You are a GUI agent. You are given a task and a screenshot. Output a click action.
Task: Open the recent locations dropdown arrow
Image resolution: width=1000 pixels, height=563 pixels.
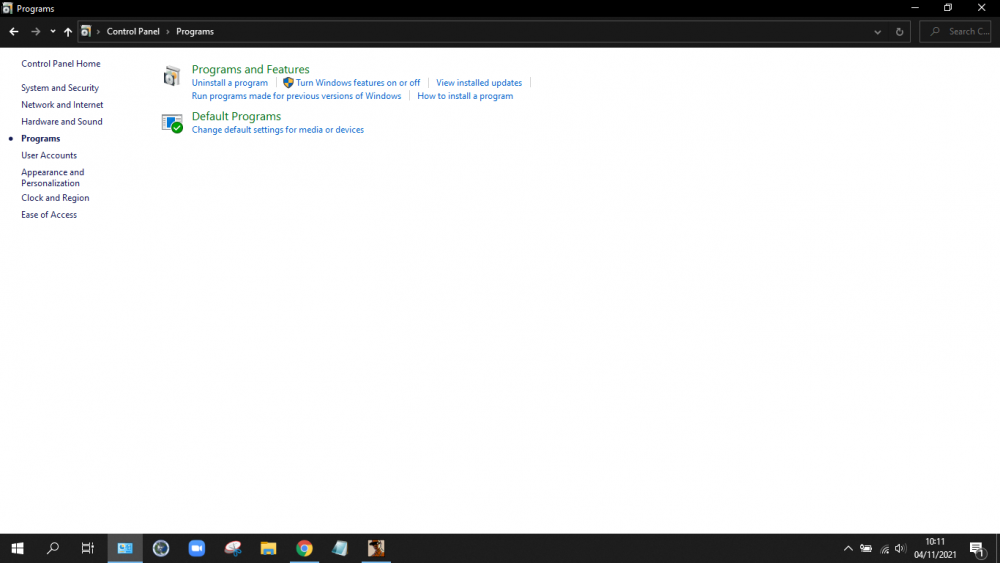53,31
